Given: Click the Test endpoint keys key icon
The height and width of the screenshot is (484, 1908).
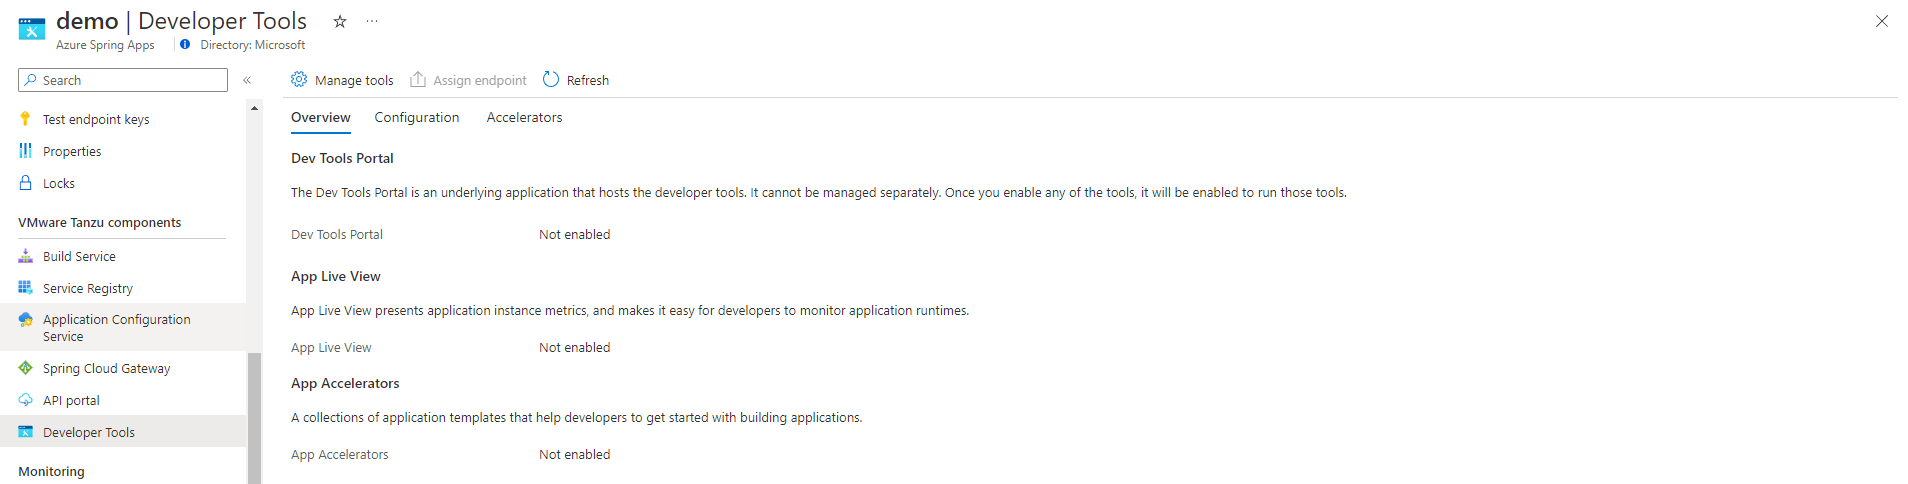Looking at the screenshot, I should [26, 119].
